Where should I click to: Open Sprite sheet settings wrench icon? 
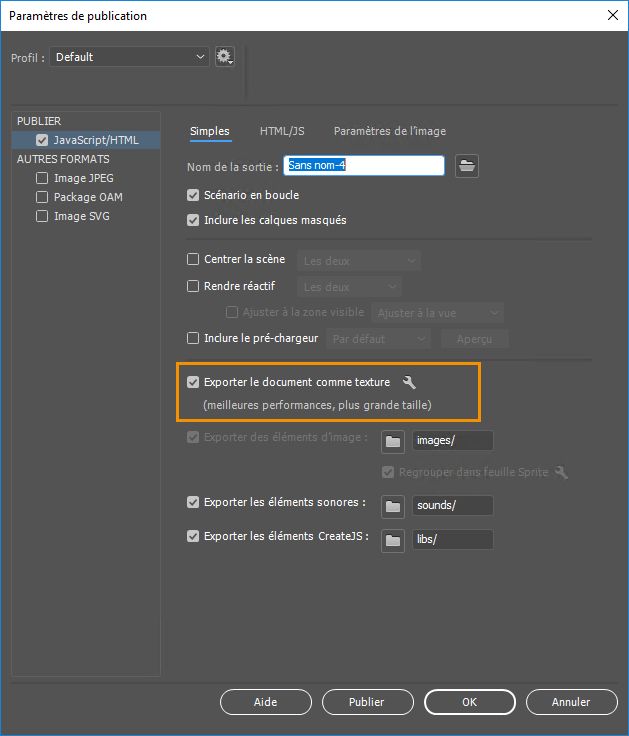561,472
